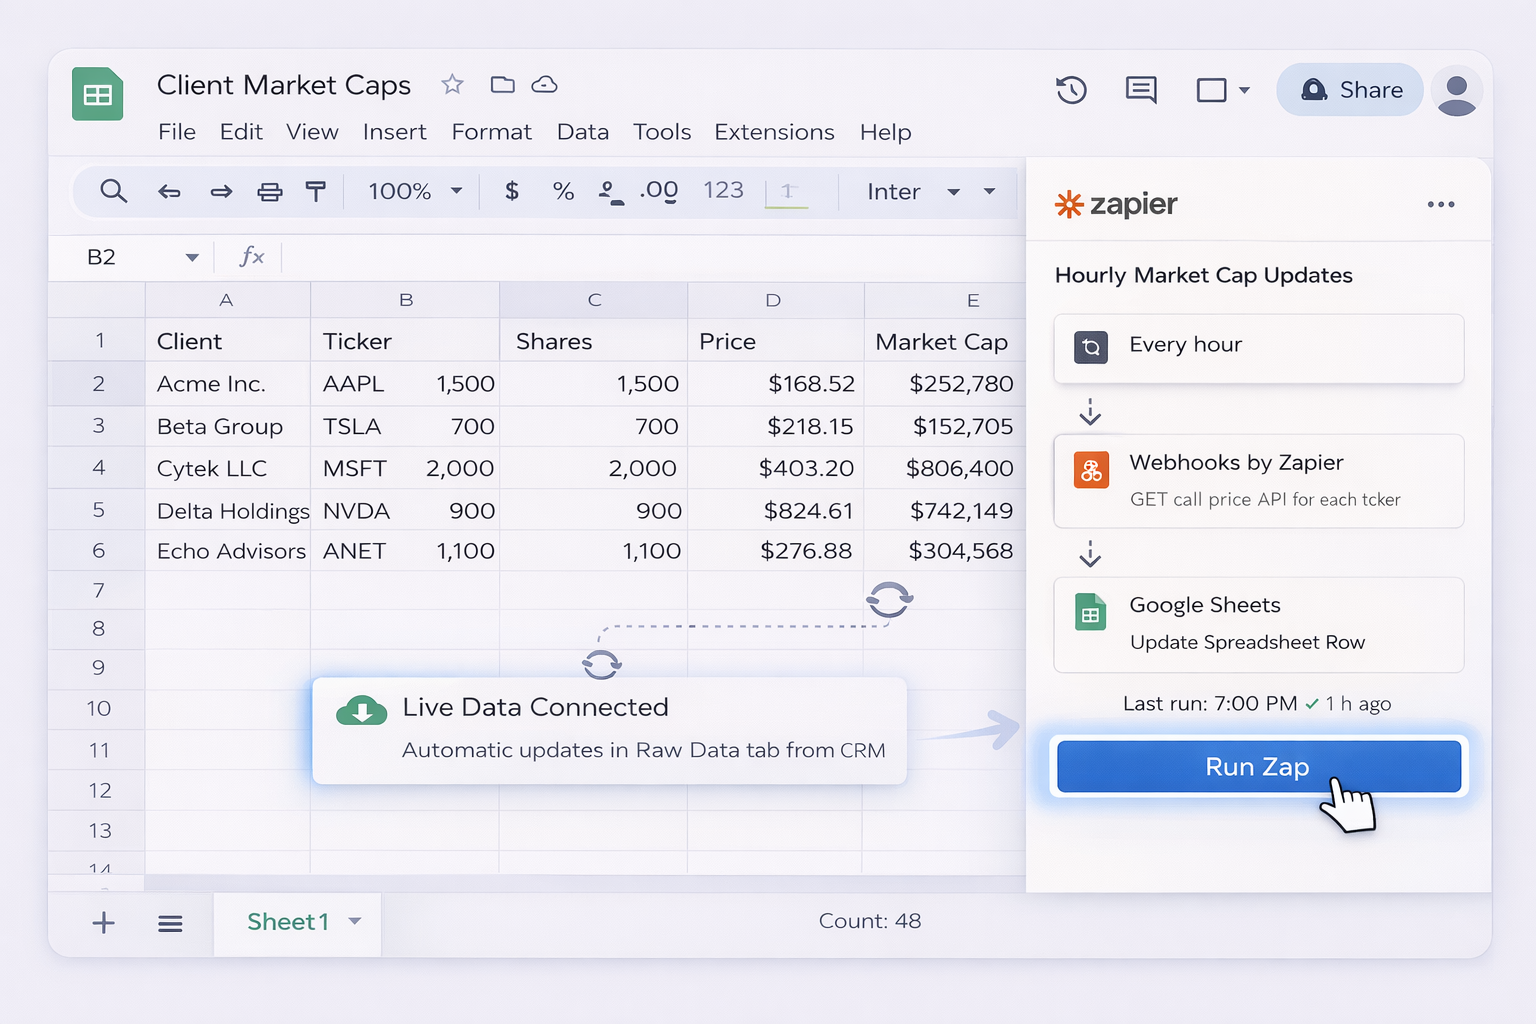The height and width of the screenshot is (1024, 1536).
Task: Undo the last action
Action: tap(169, 191)
